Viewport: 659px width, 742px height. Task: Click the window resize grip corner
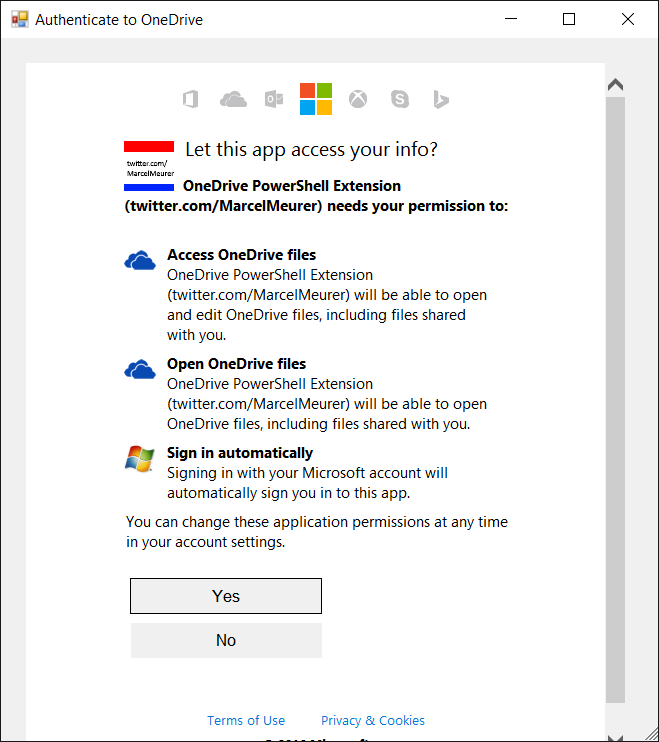pos(651,735)
